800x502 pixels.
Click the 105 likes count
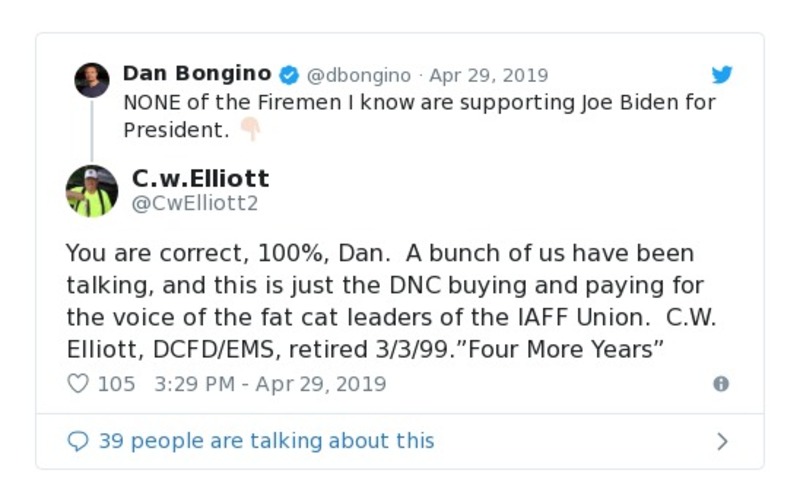click(x=116, y=384)
